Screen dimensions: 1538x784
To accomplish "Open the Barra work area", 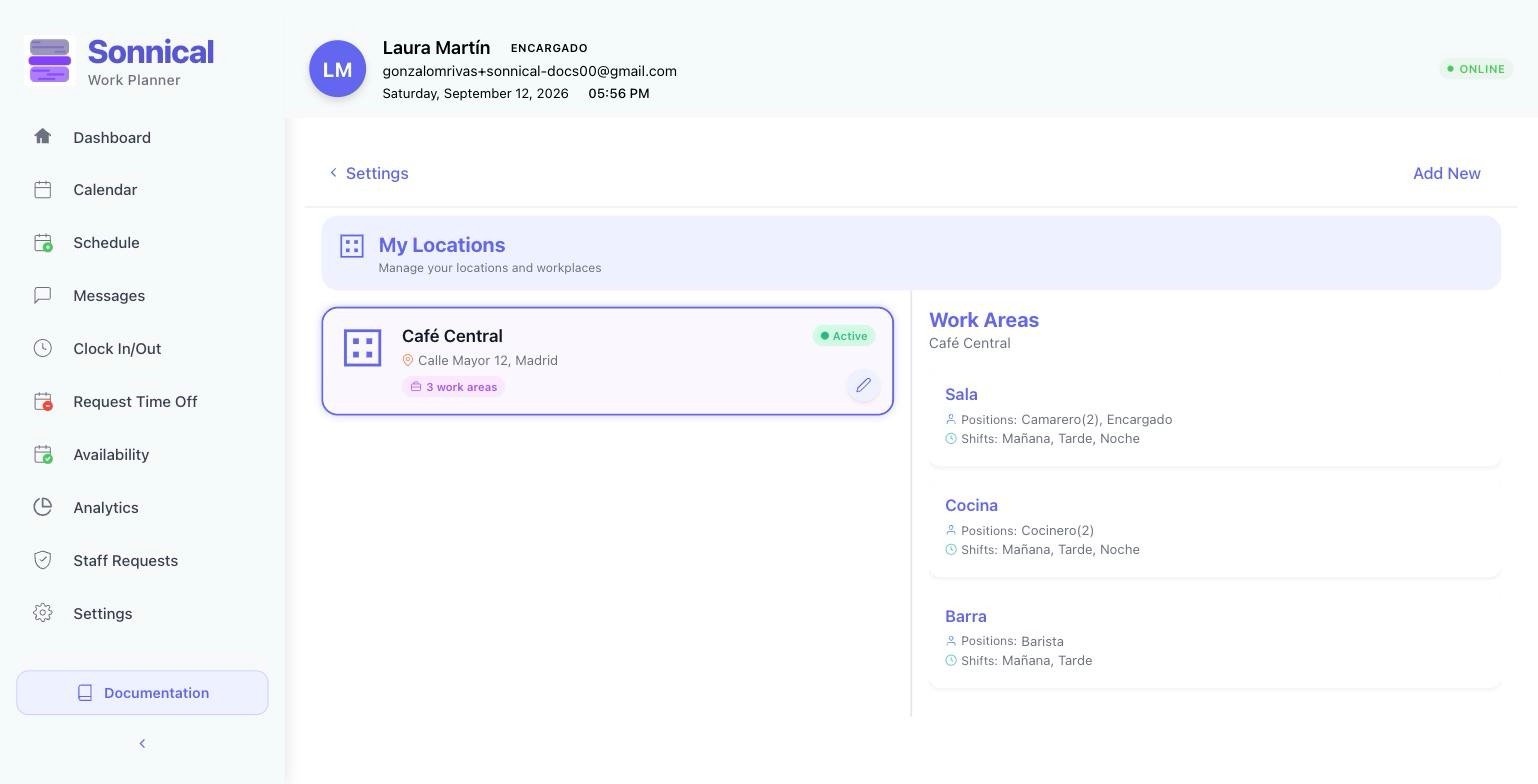I will coord(1215,638).
